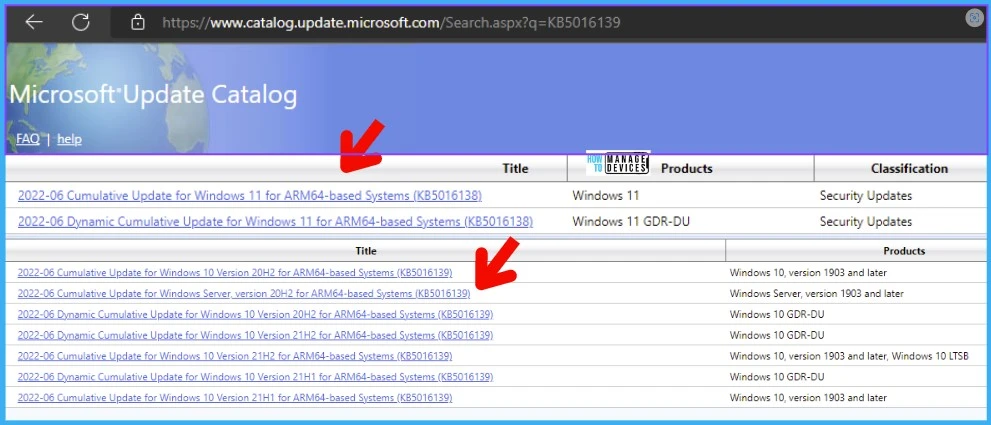This screenshot has height=425, width=991.
Task: Reload the page with refresh icon
Action: point(81,22)
